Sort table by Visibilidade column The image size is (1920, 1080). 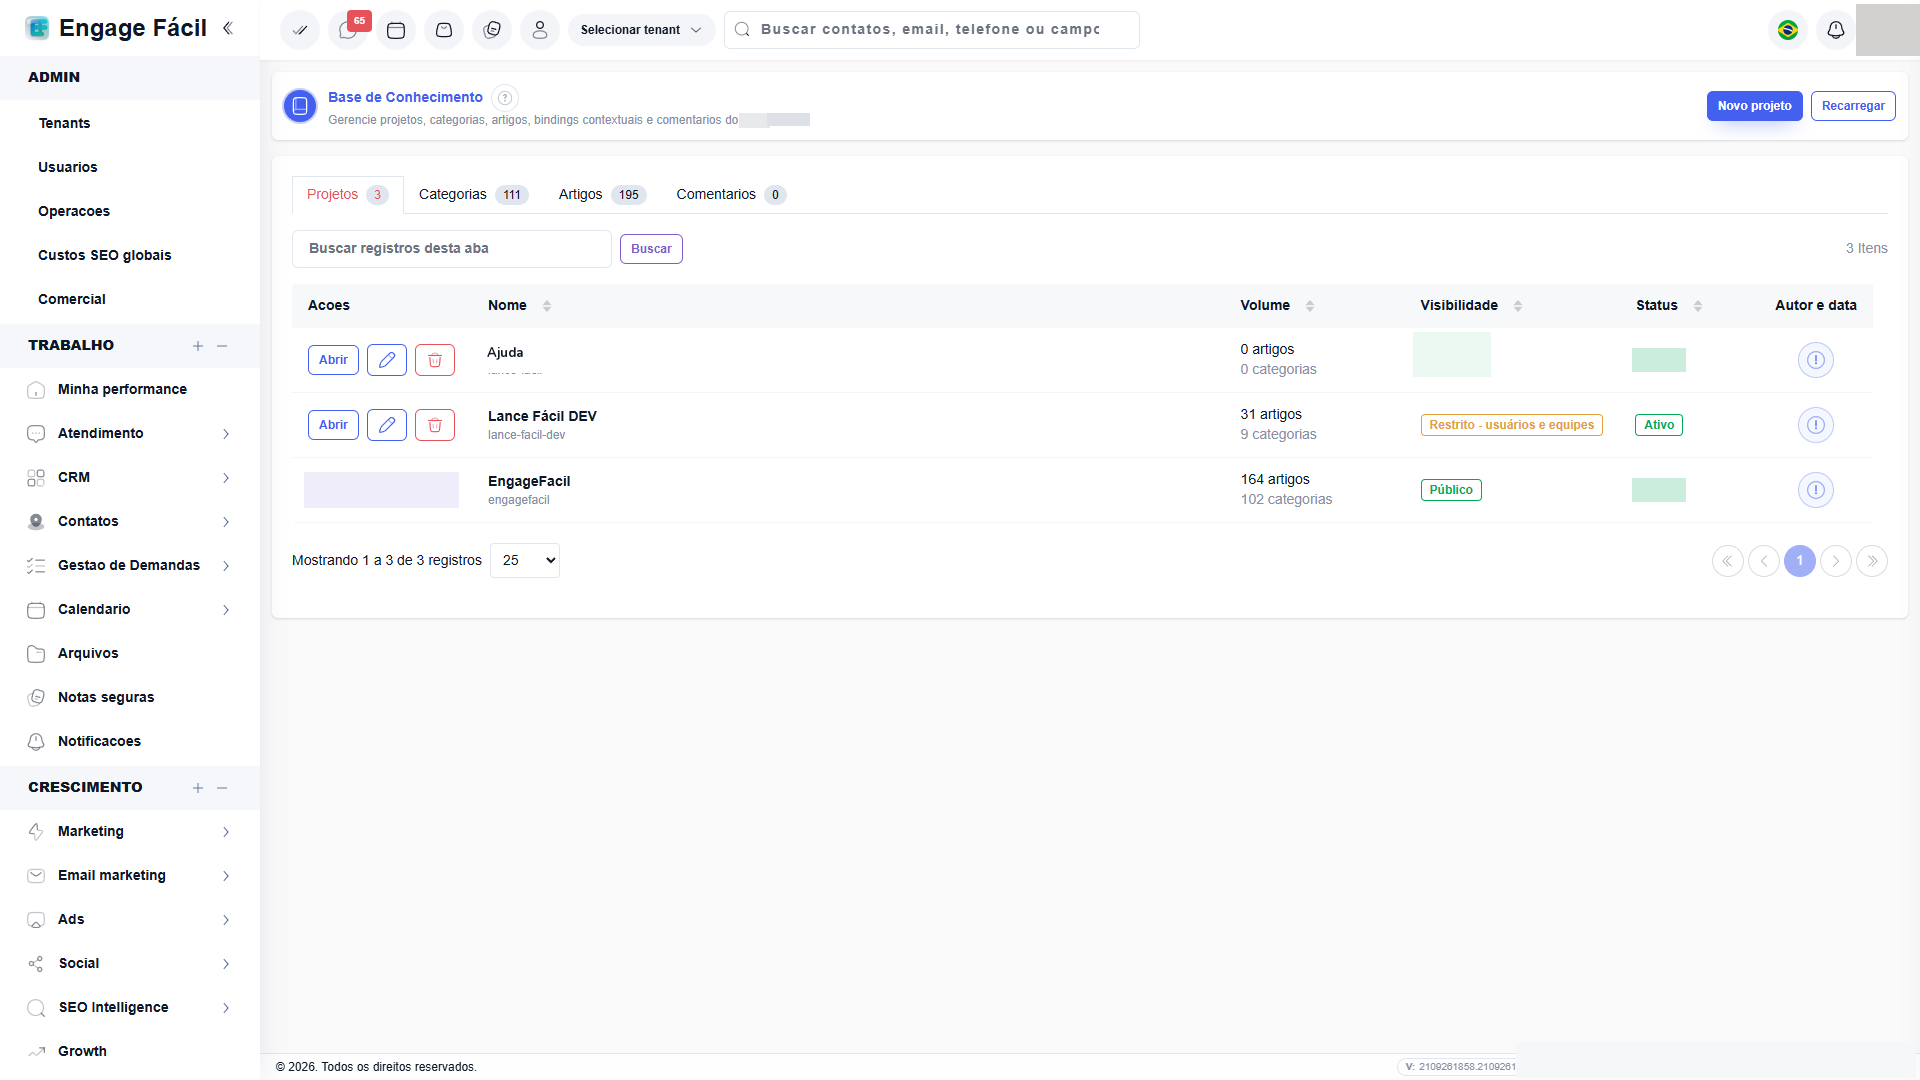tap(1518, 306)
